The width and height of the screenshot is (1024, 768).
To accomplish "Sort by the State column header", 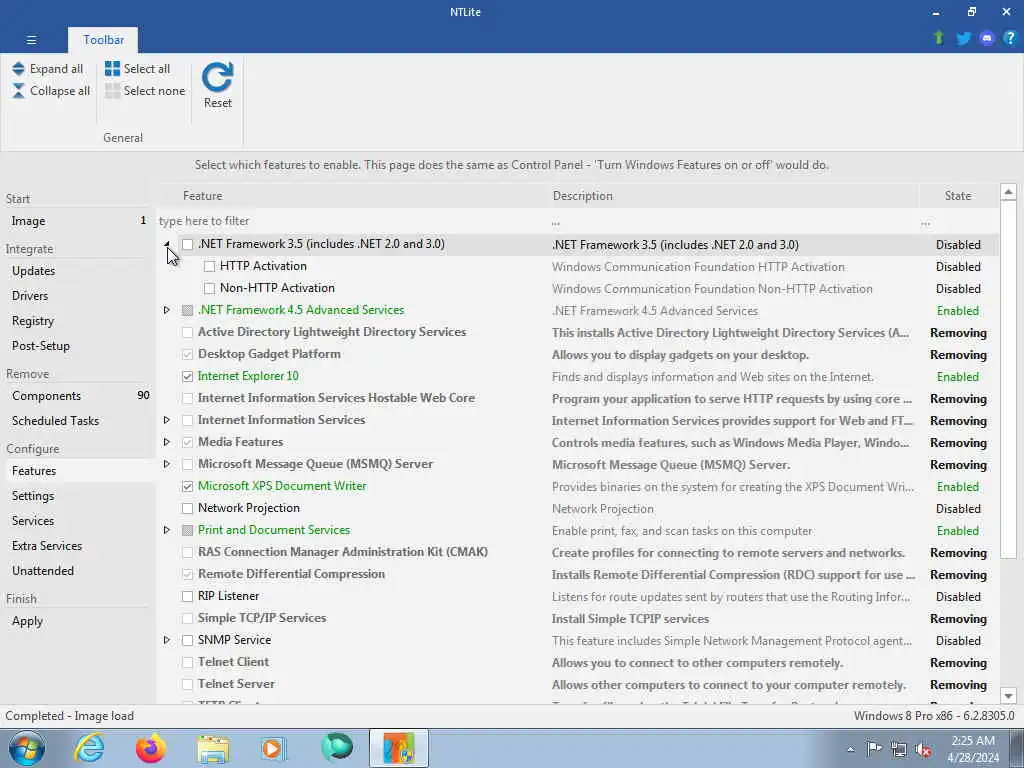I will click(x=958, y=196).
